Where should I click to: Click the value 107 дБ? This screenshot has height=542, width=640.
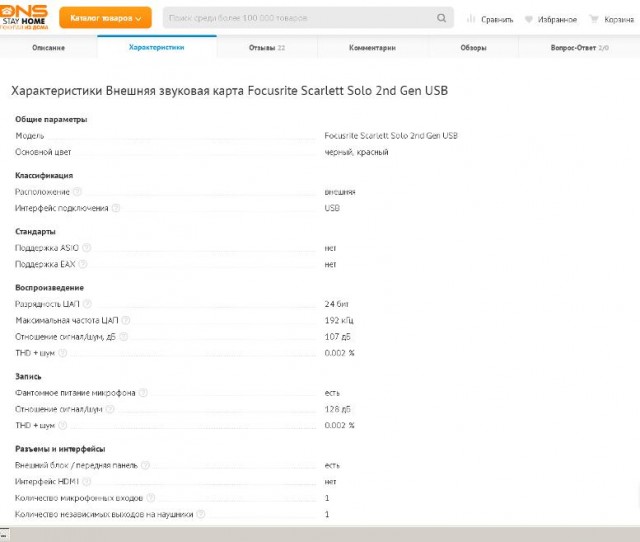(338, 336)
